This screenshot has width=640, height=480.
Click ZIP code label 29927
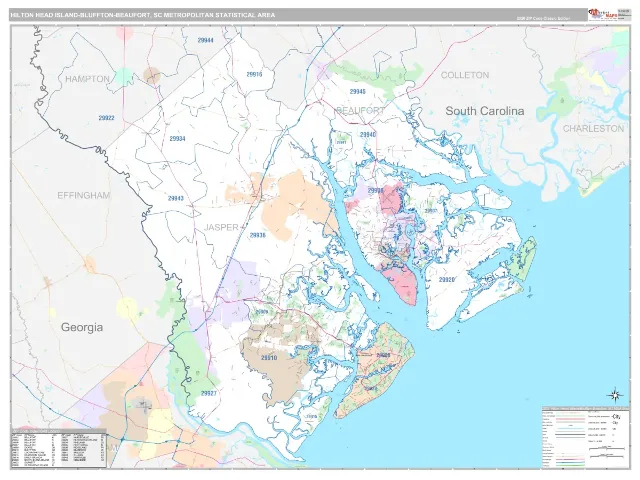pyautogui.click(x=209, y=393)
